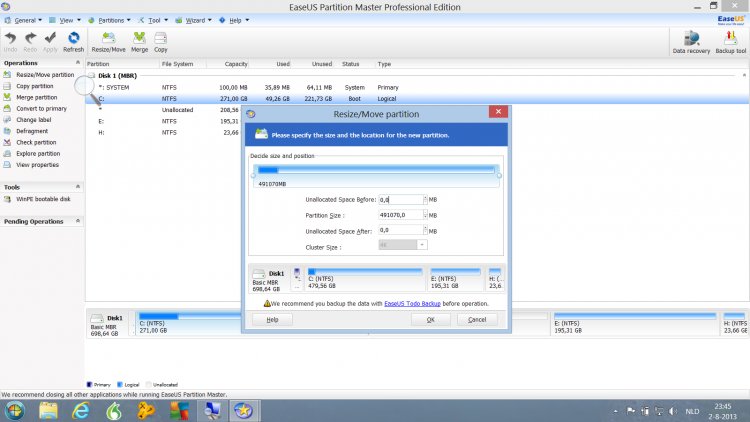The width and height of the screenshot is (750, 422).
Task: Open the EaseUS Todo Backup link
Action: click(412, 303)
